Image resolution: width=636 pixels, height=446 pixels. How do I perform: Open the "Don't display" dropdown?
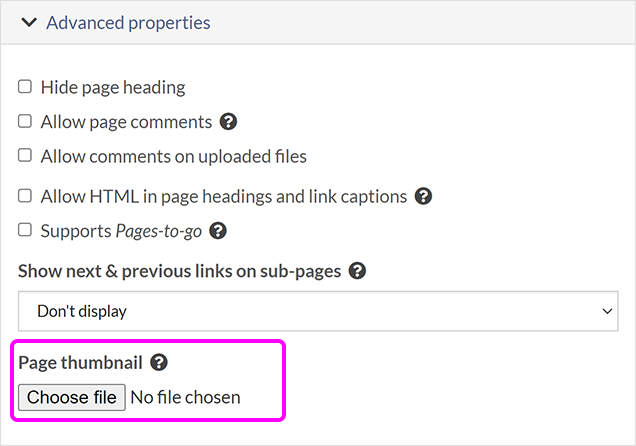318,311
